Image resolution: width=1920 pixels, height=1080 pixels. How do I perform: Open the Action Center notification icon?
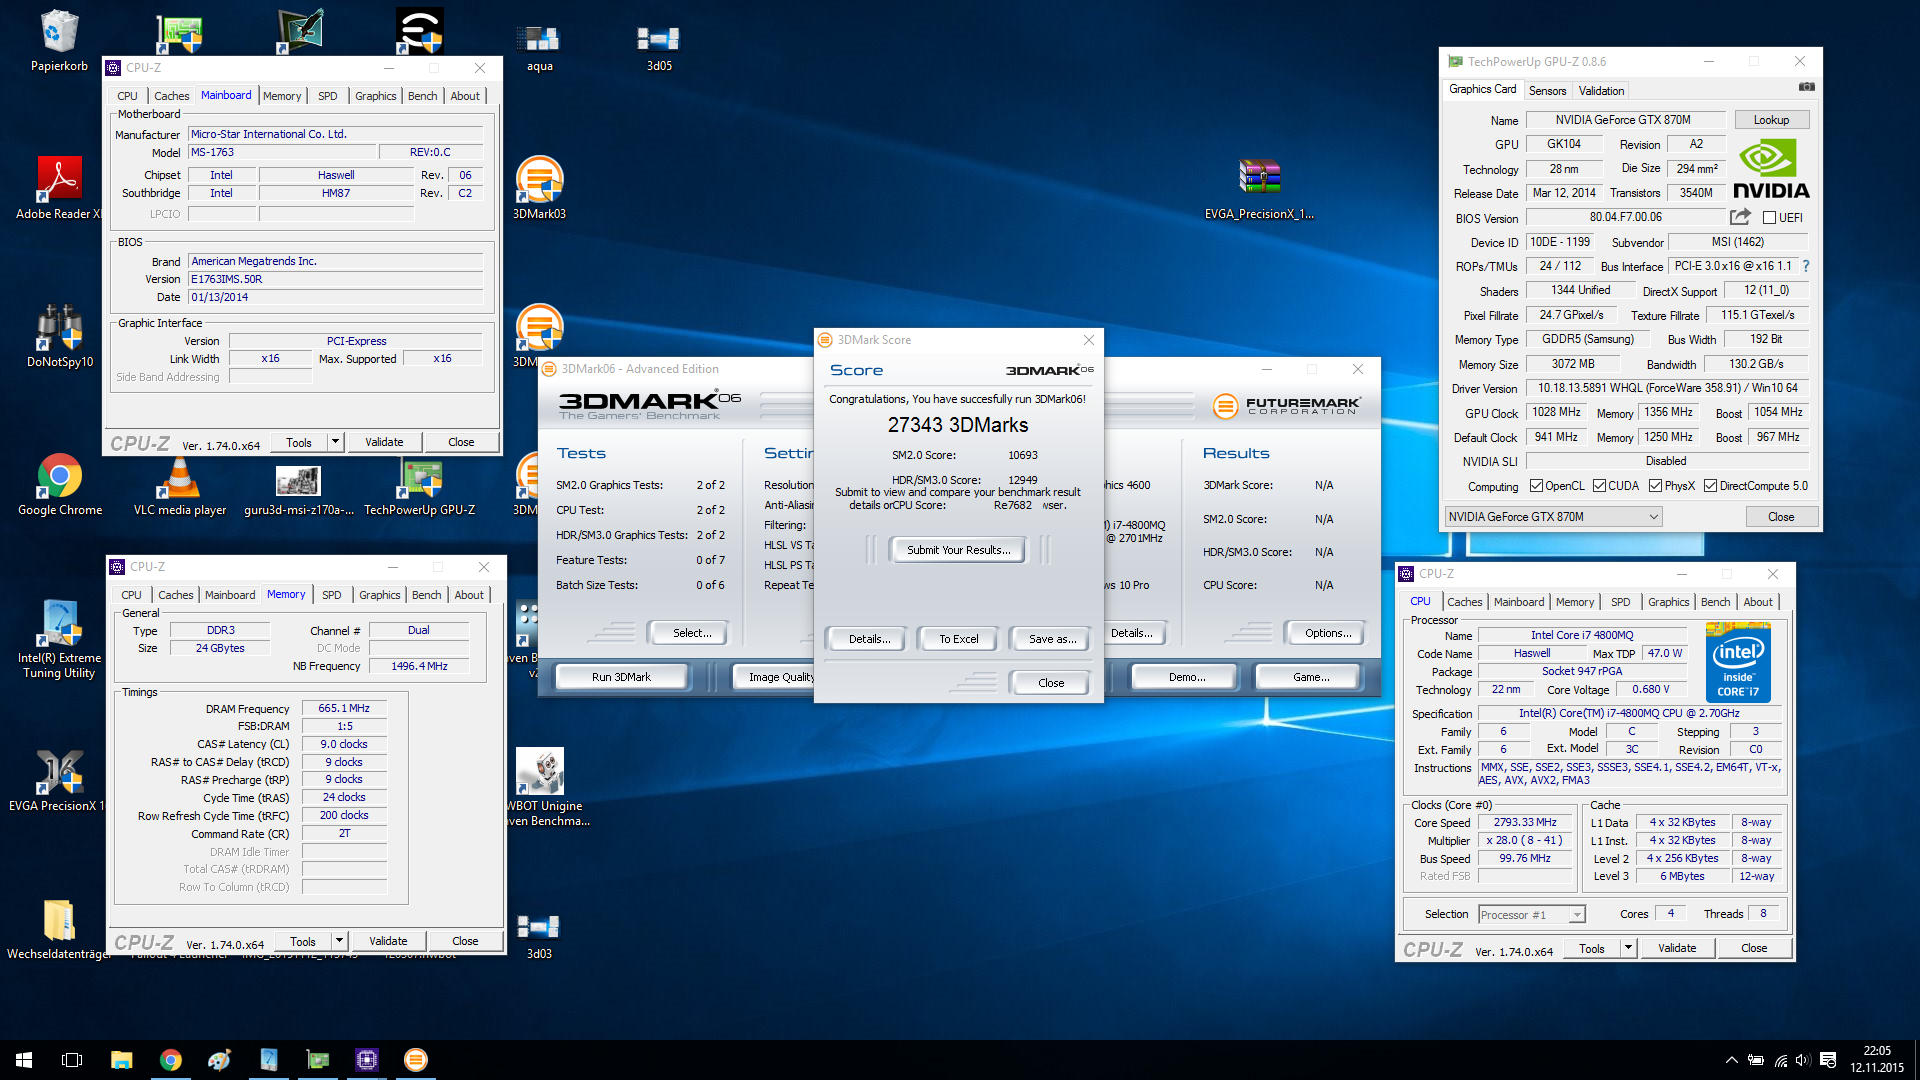click(x=1828, y=1060)
